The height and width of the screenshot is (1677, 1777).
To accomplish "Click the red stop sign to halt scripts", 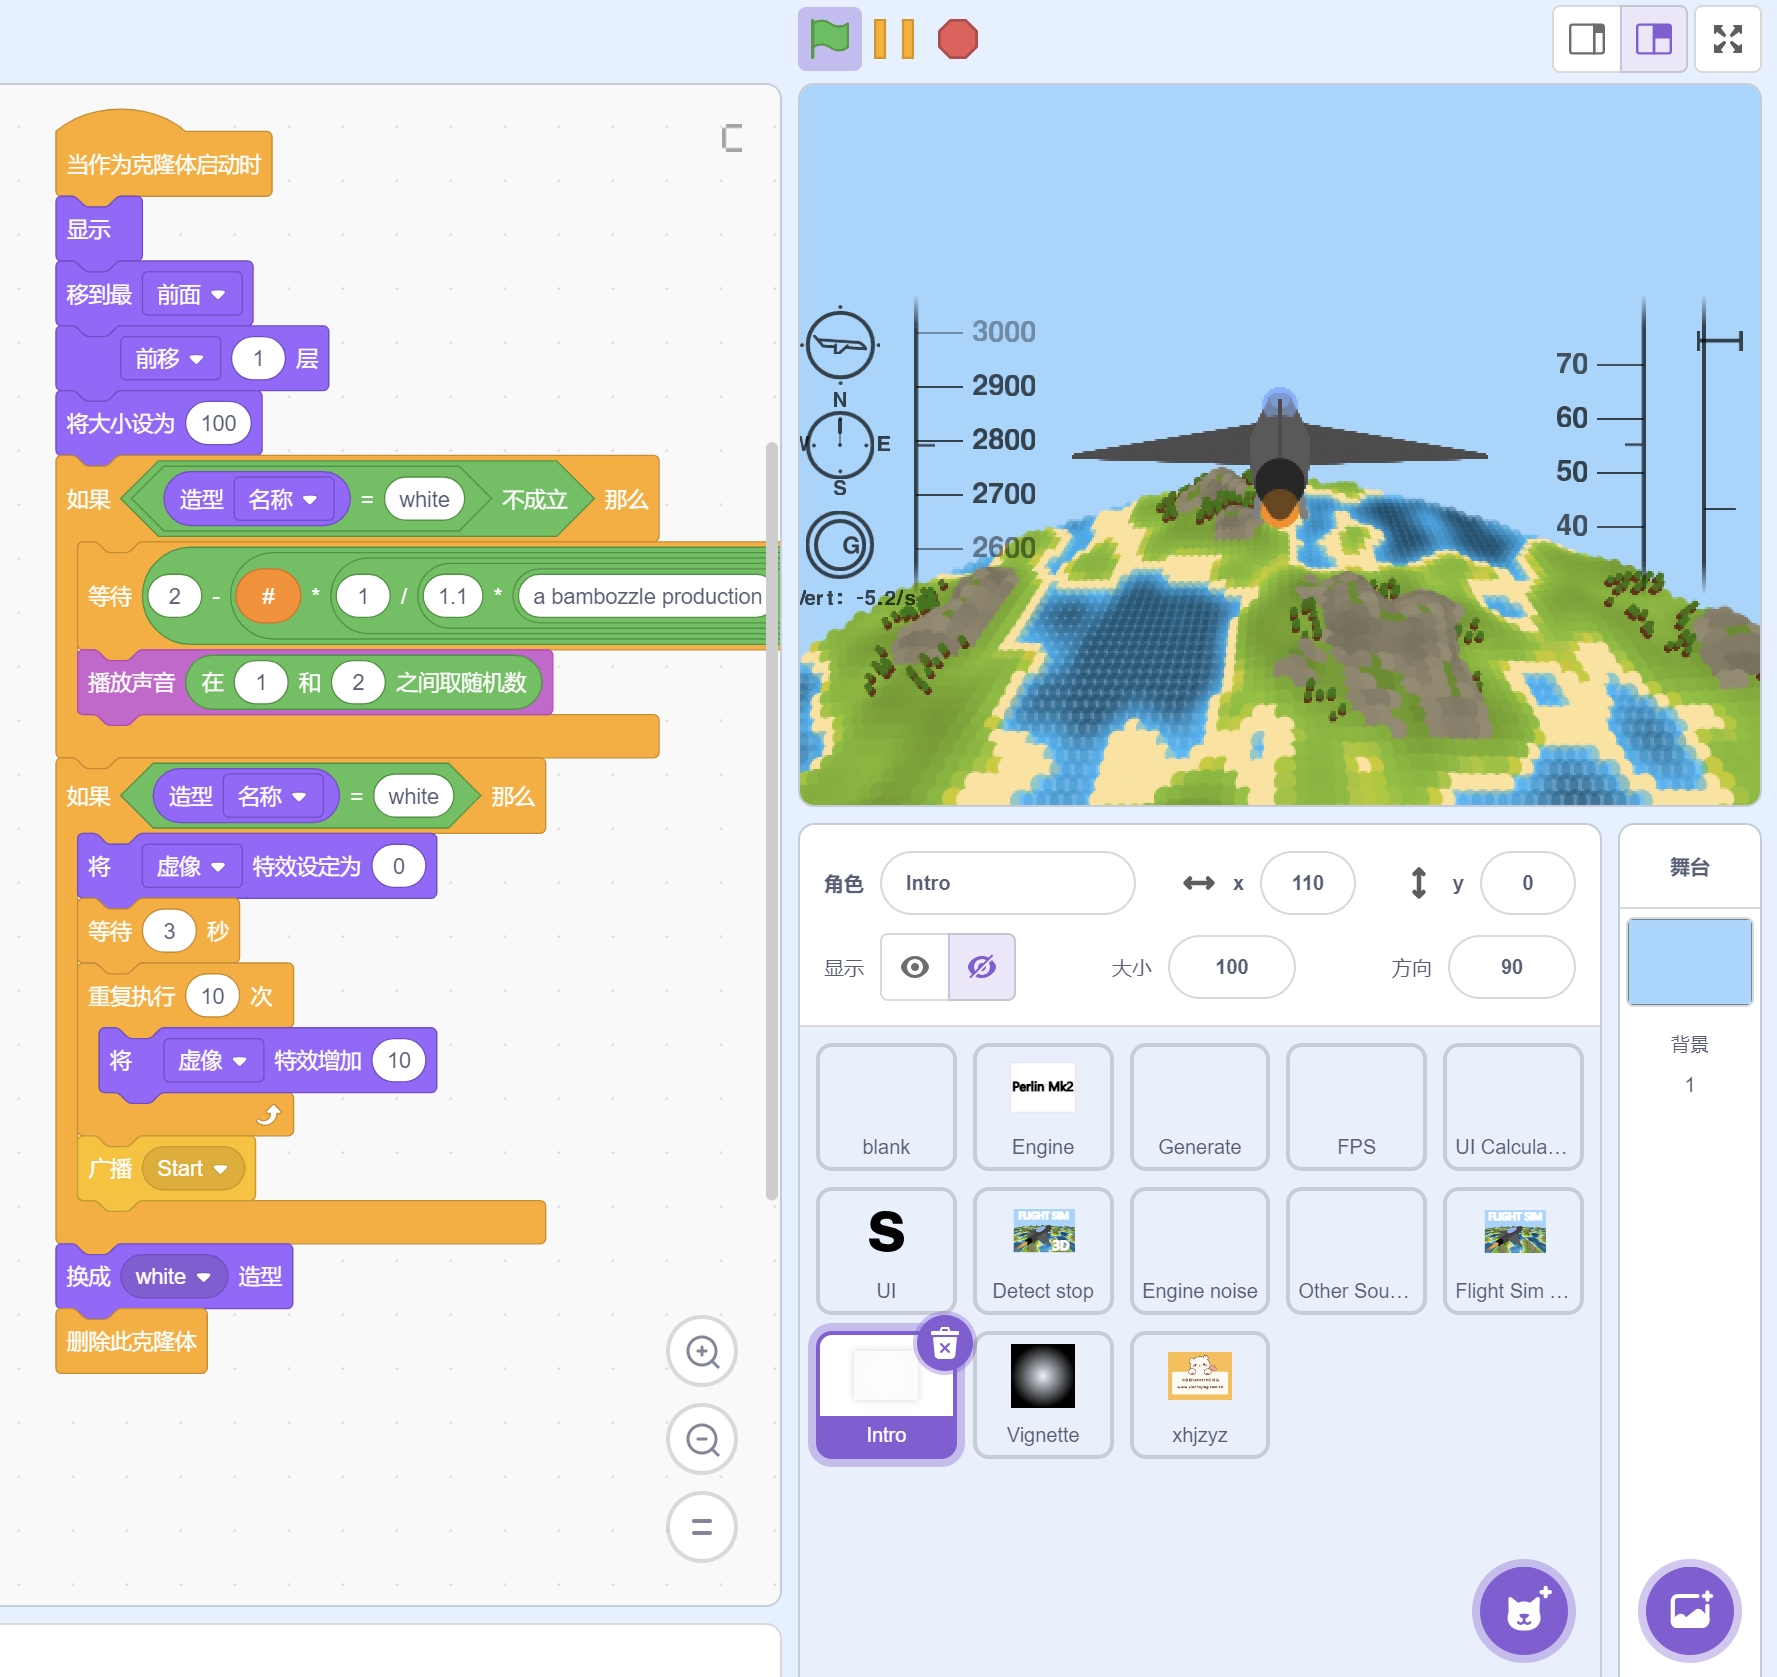I will [959, 38].
